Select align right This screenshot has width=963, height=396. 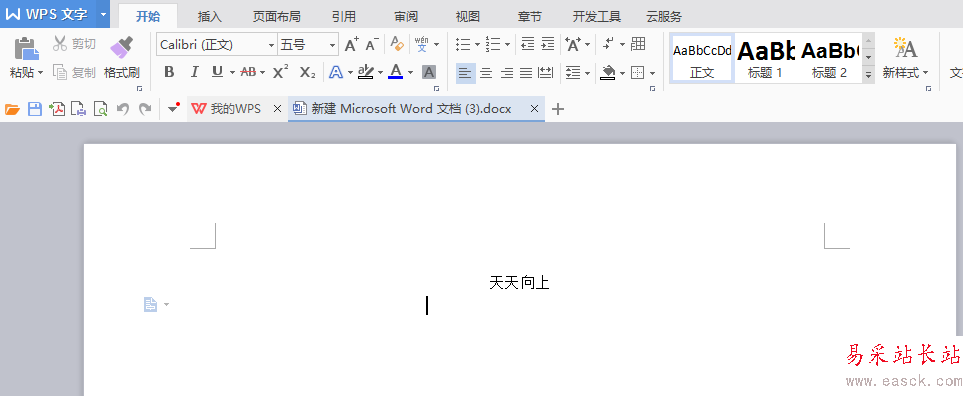tap(507, 73)
